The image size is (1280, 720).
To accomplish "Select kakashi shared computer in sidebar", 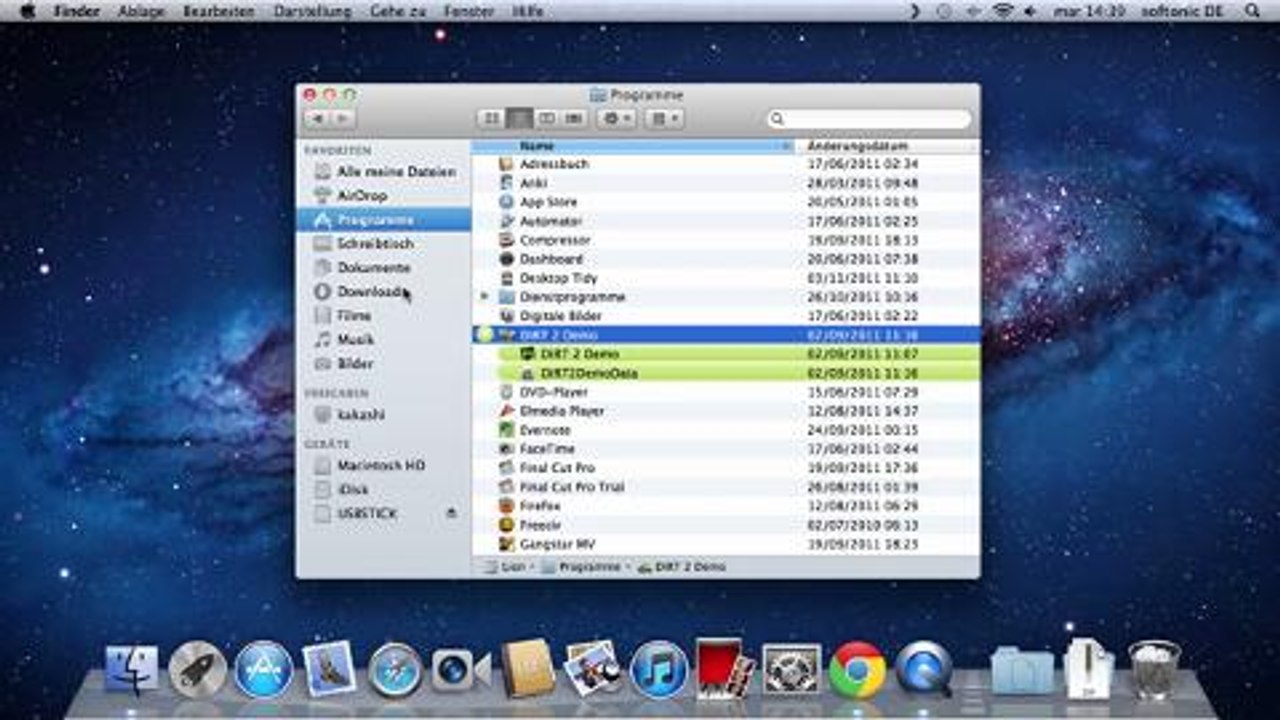I will click(384, 414).
